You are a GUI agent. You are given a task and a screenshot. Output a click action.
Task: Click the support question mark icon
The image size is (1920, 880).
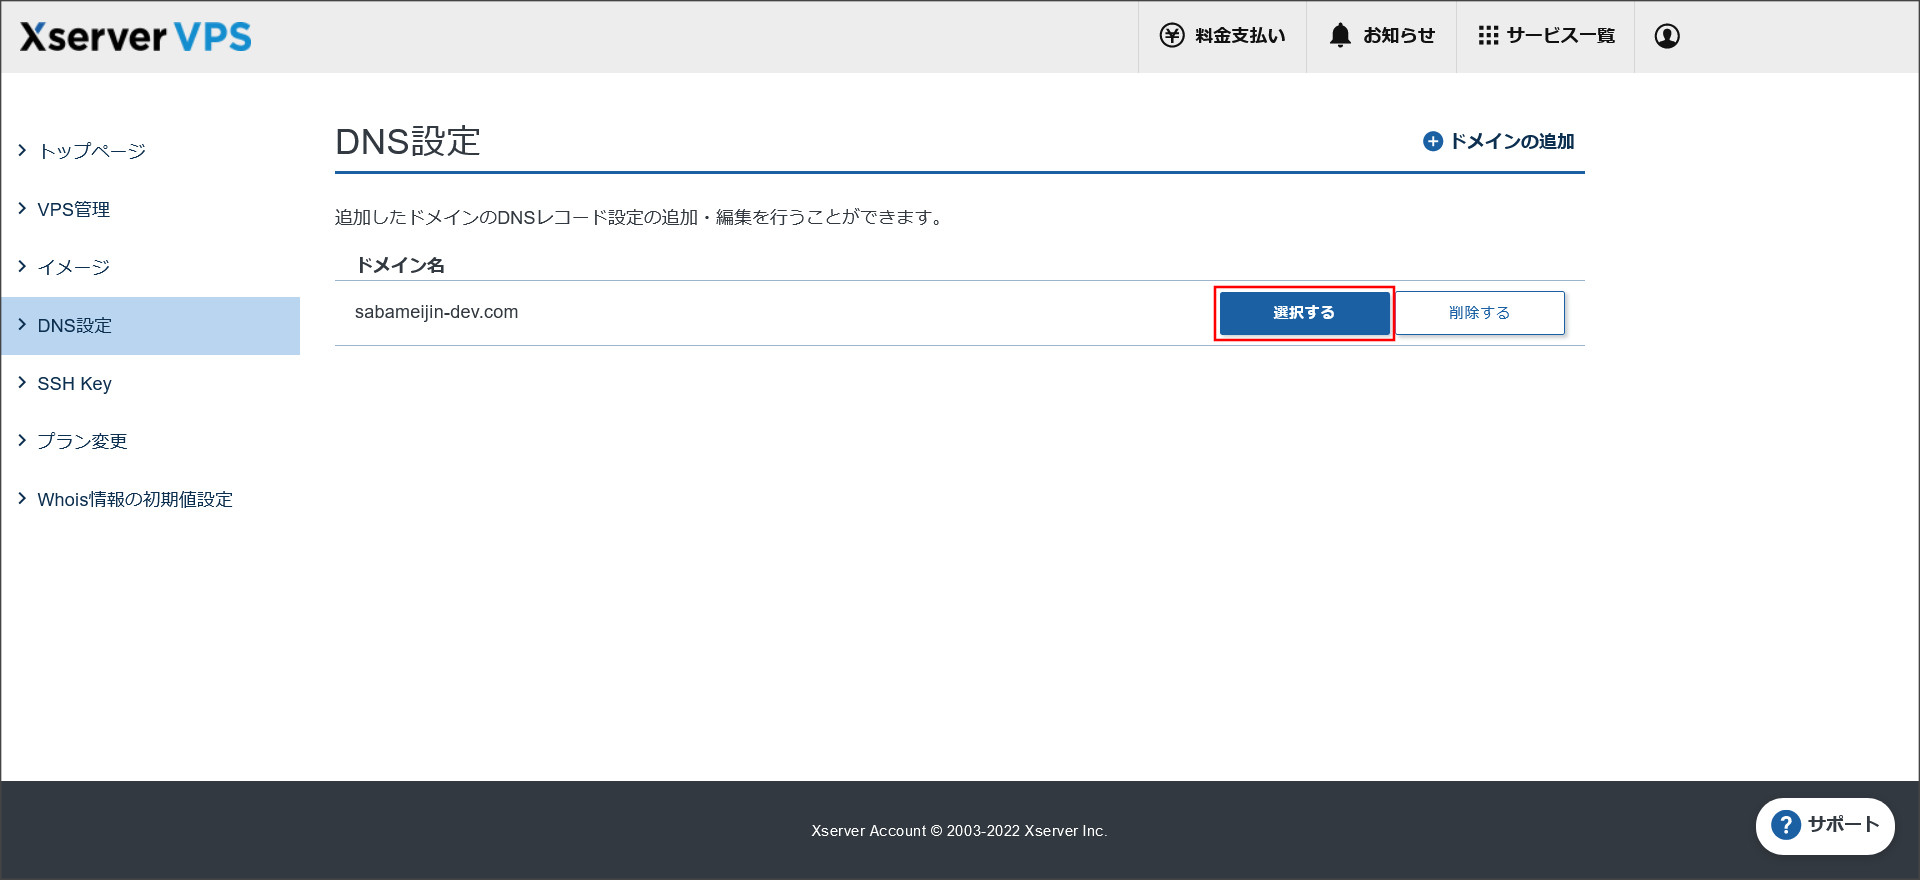1785,825
